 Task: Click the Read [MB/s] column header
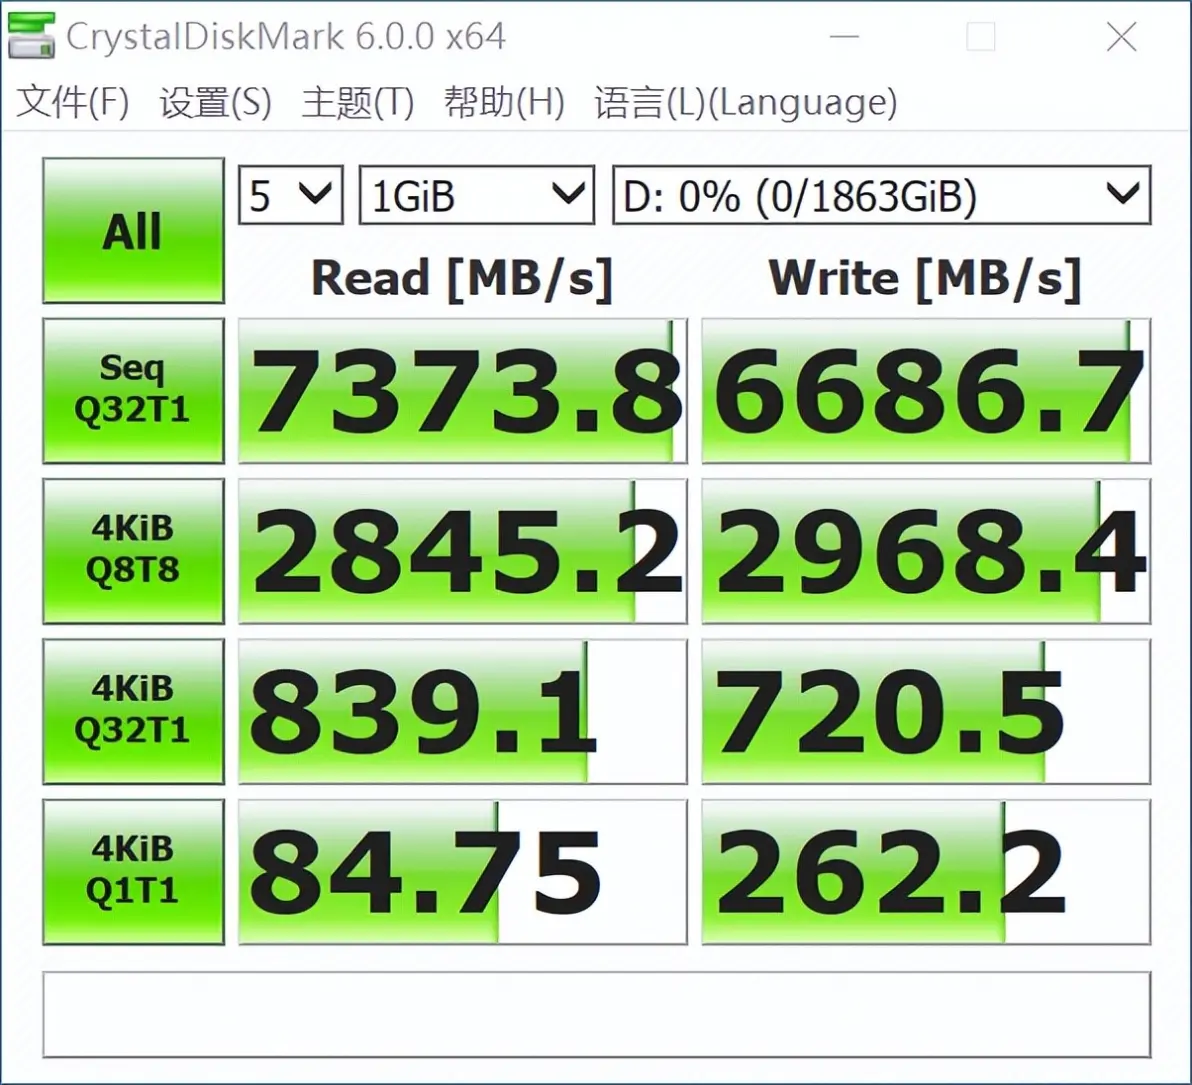(x=462, y=278)
